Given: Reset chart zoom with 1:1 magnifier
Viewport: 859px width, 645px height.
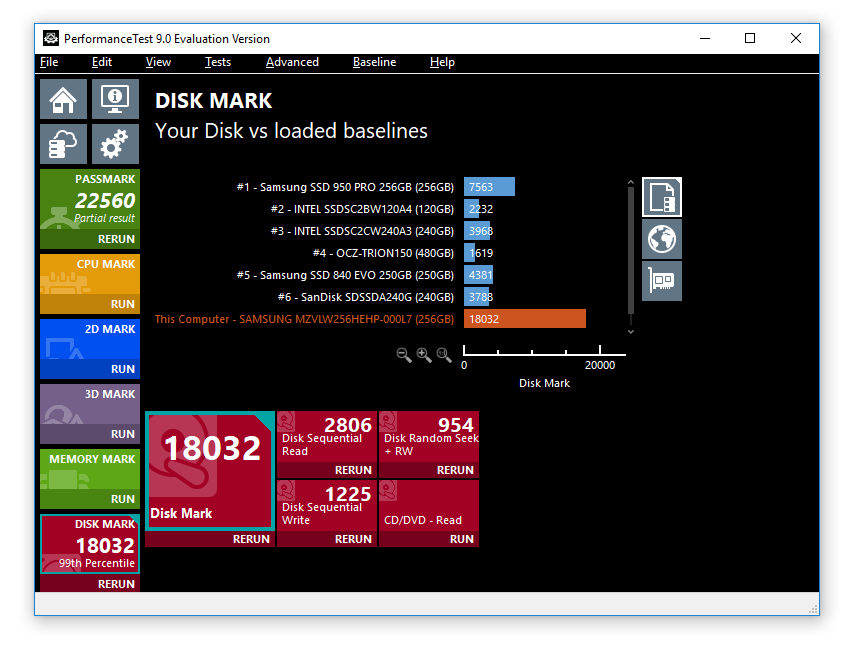Looking at the screenshot, I should [x=444, y=355].
